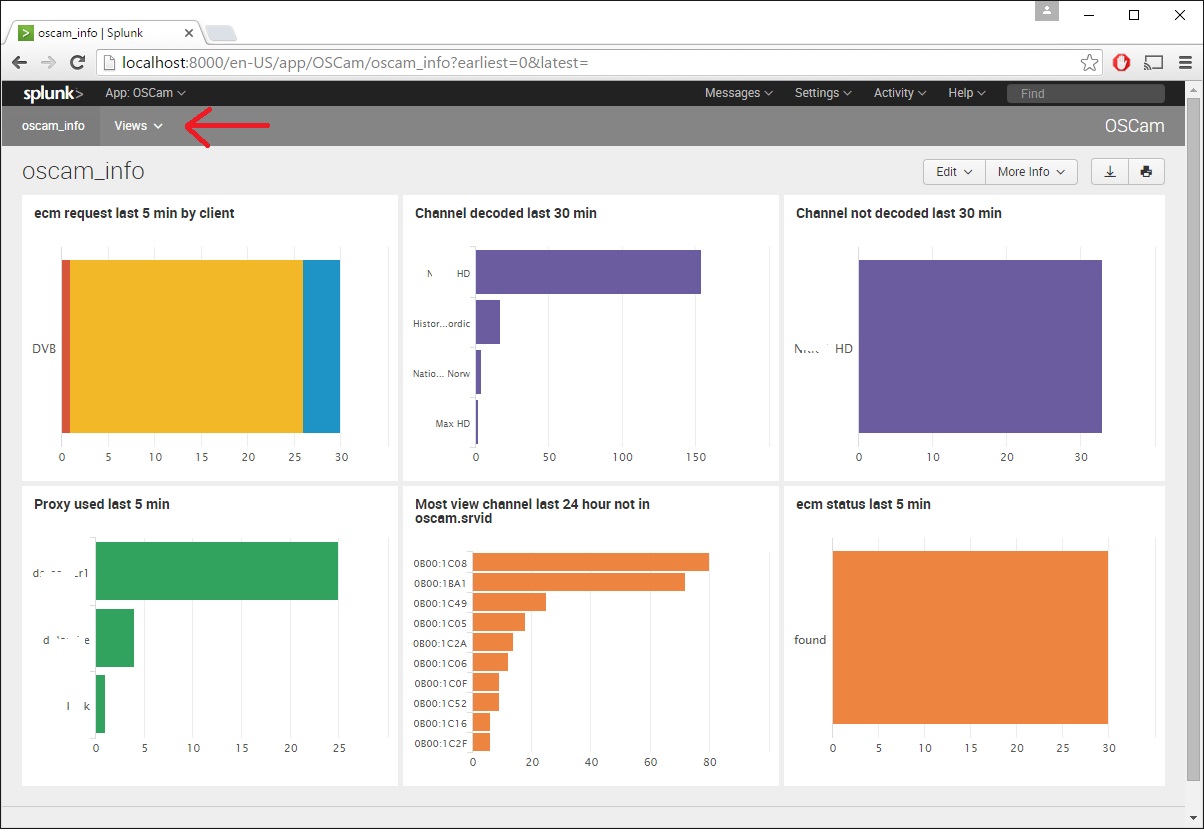This screenshot has width=1204, height=829.
Task: Bookmark page with star icon
Action: pos(1089,62)
